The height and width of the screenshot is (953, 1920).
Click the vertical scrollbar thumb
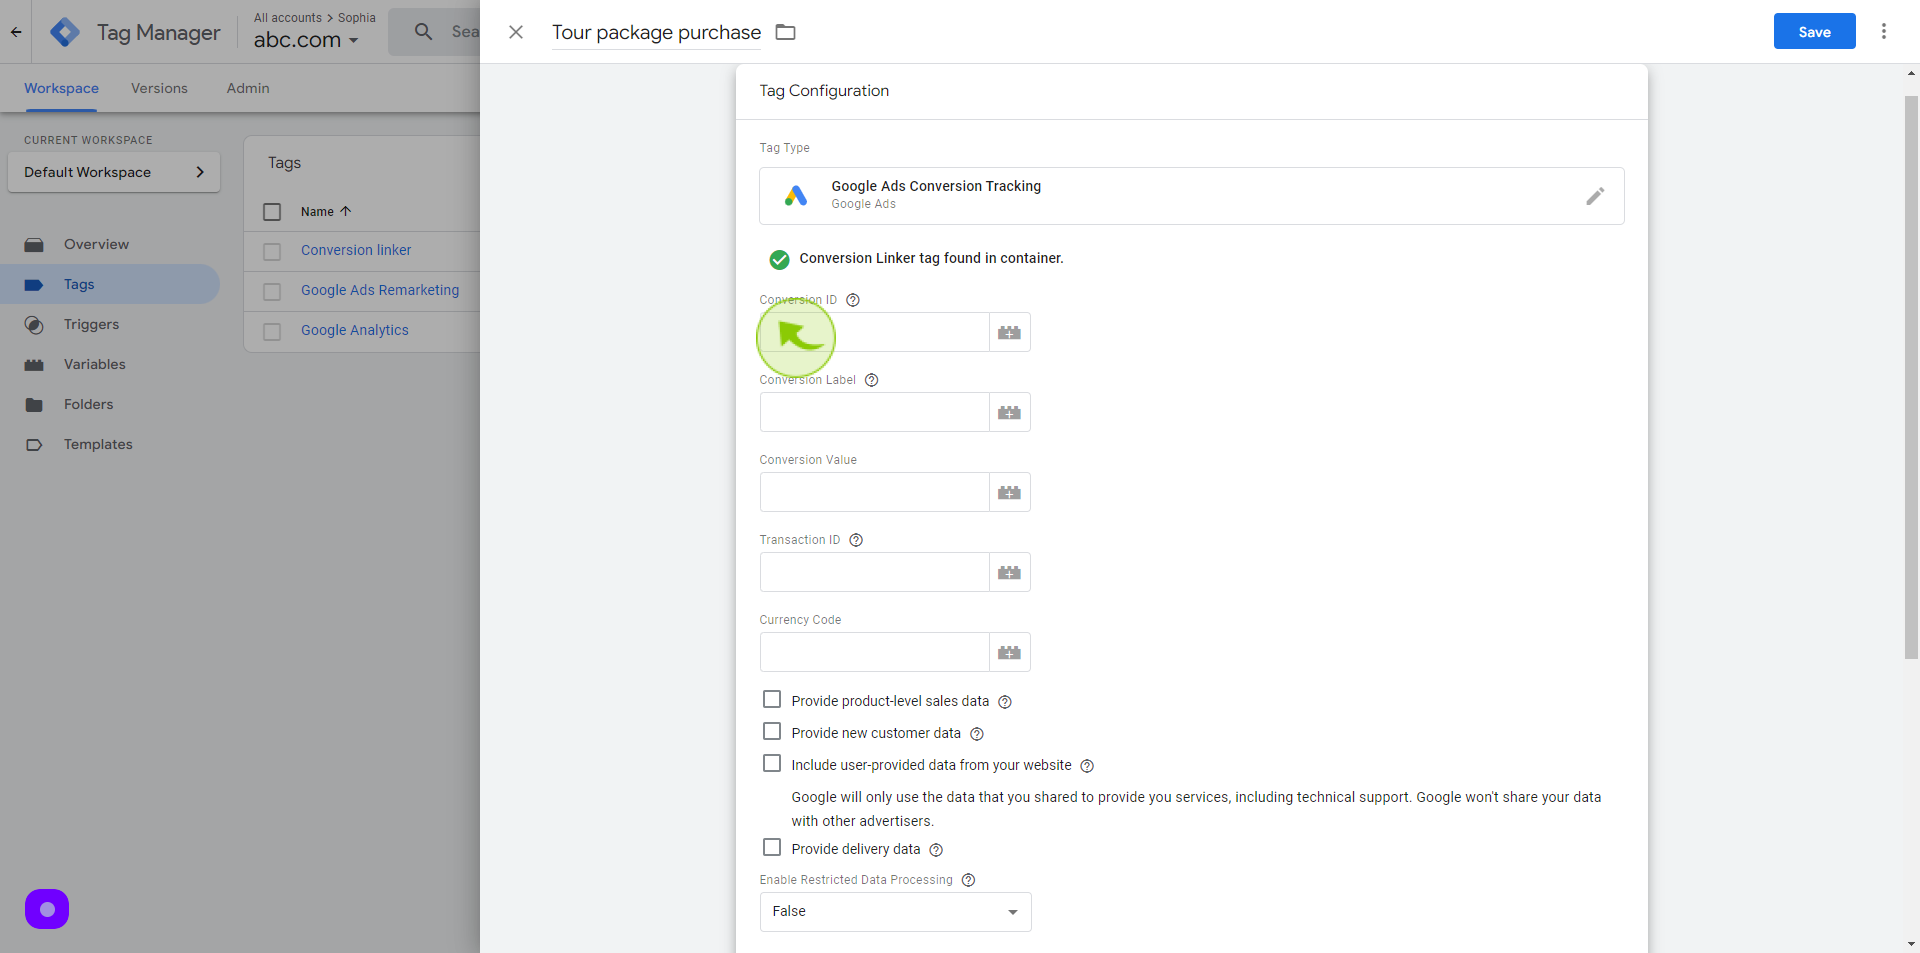[1911, 377]
